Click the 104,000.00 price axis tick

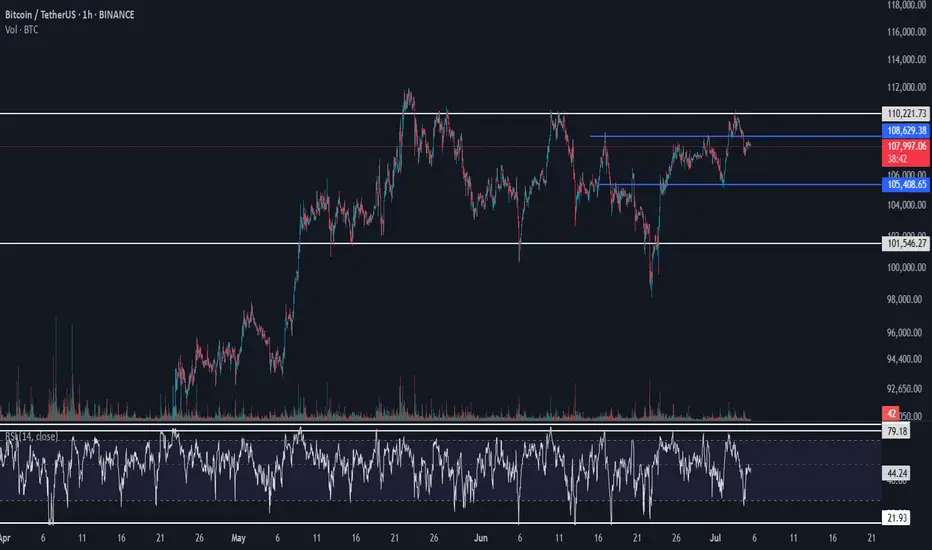(x=906, y=205)
